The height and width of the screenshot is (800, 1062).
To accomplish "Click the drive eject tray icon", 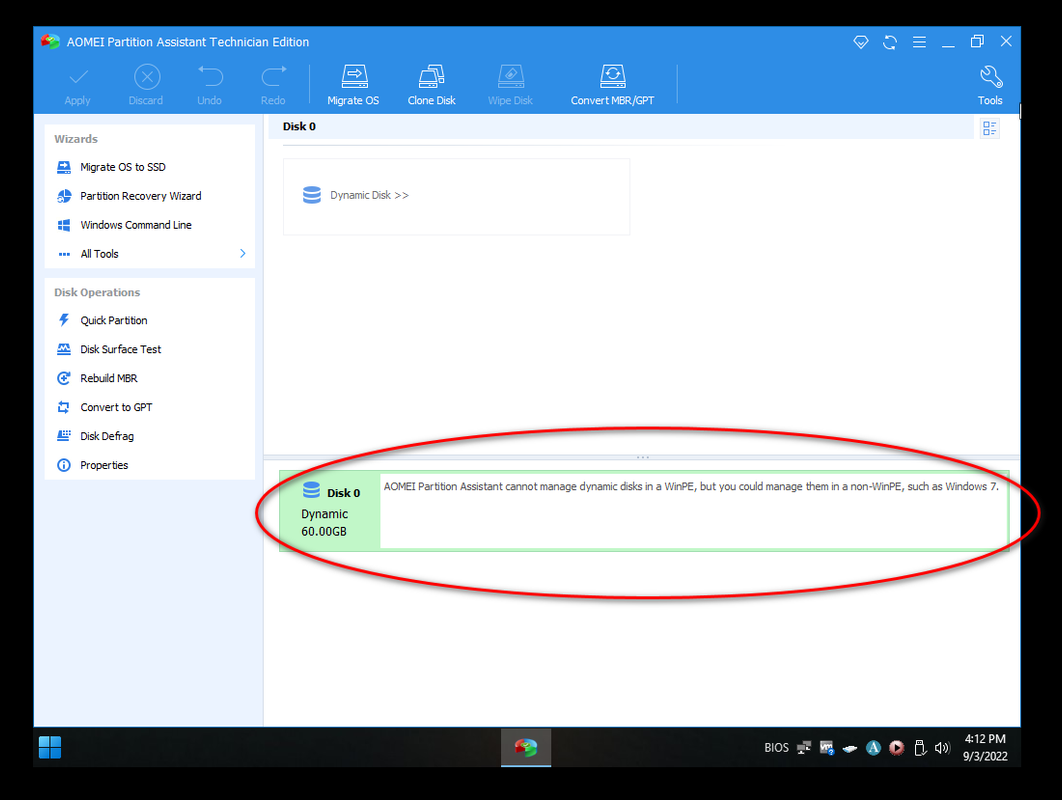I will coord(849,749).
